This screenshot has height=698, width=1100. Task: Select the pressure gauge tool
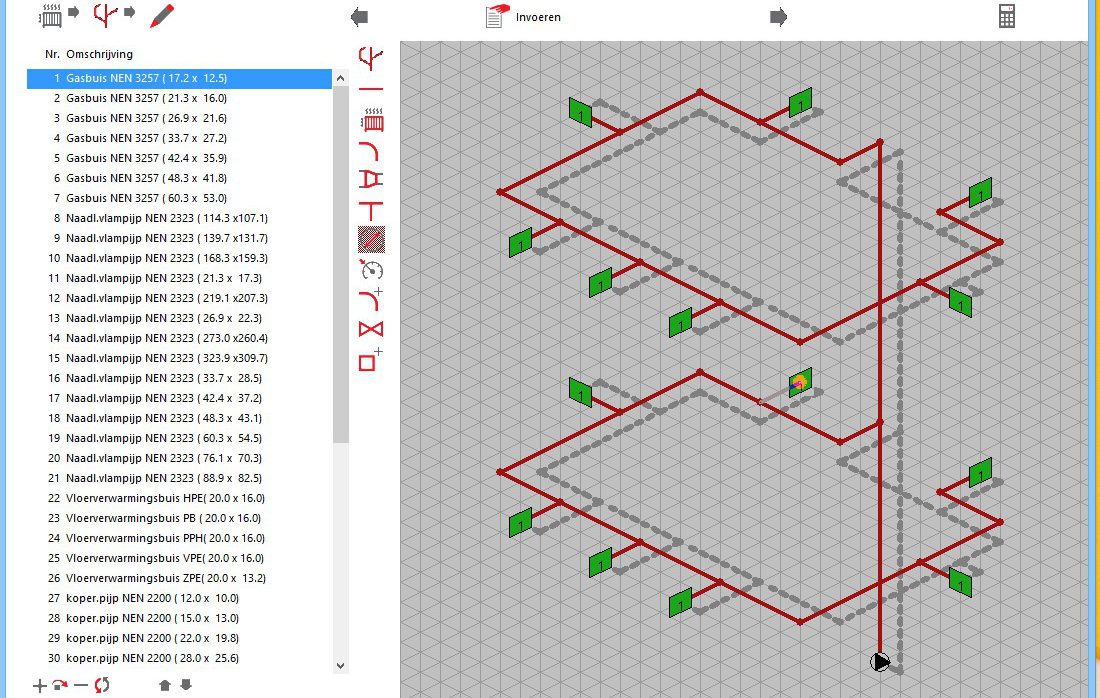[x=372, y=269]
